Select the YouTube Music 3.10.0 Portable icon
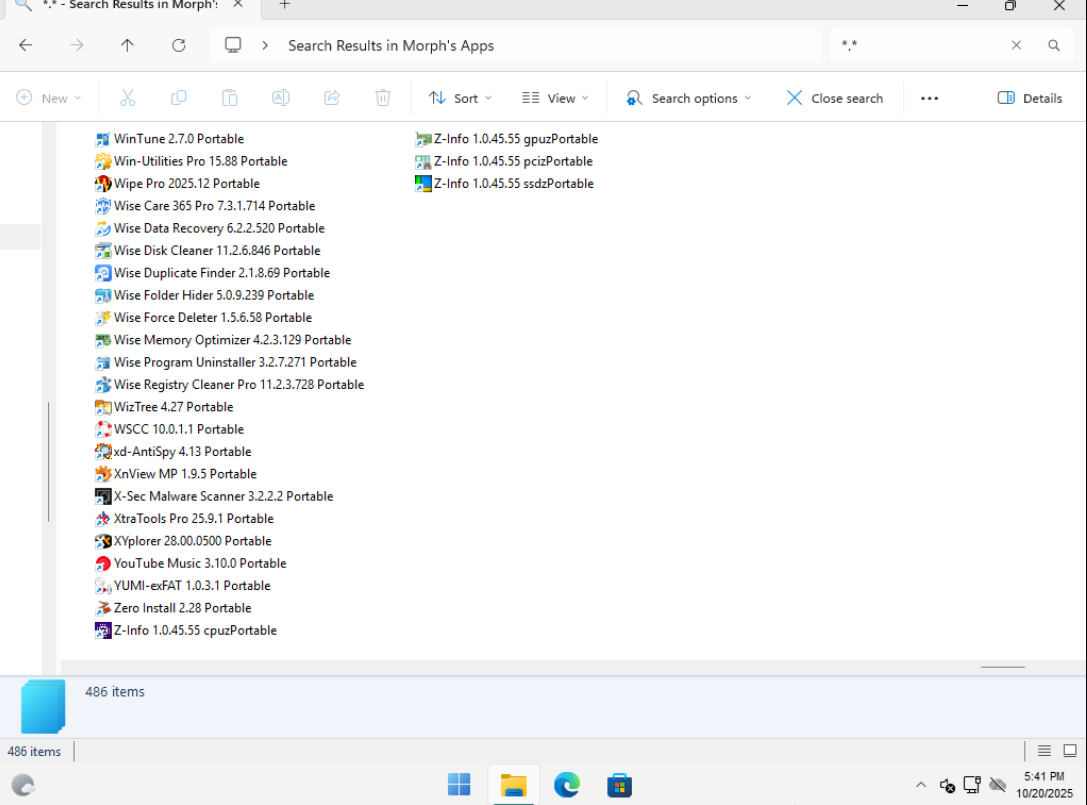The height and width of the screenshot is (805, 1087). (103, 564)
